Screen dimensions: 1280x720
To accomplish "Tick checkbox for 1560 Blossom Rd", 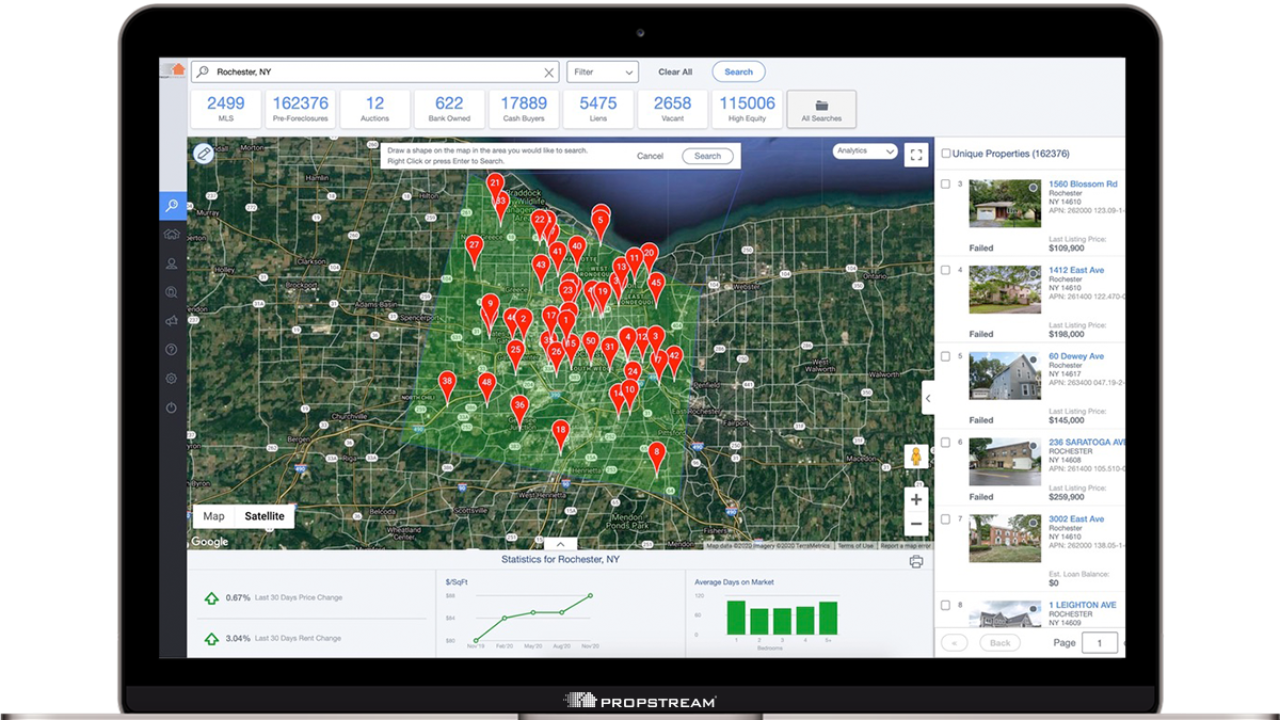I will tap(946, 185).
